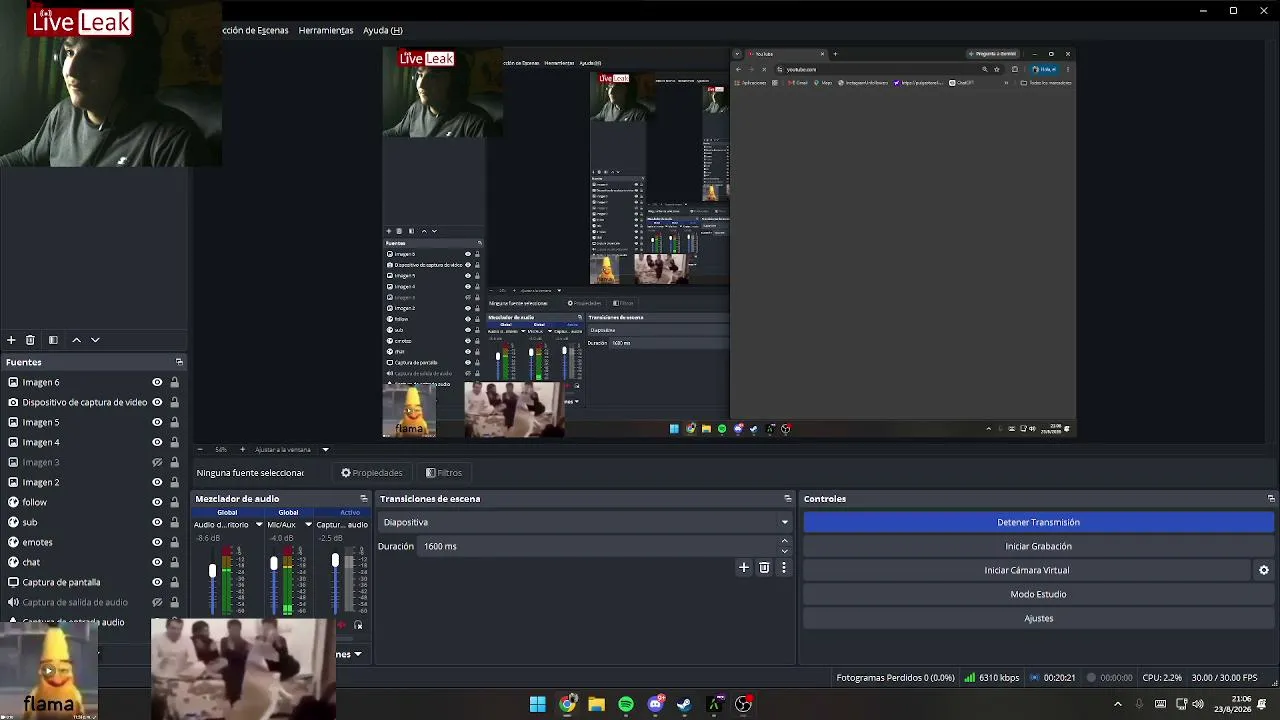Hide the follow source
This screenshot has width=1280, height=720.
point(157,502)
